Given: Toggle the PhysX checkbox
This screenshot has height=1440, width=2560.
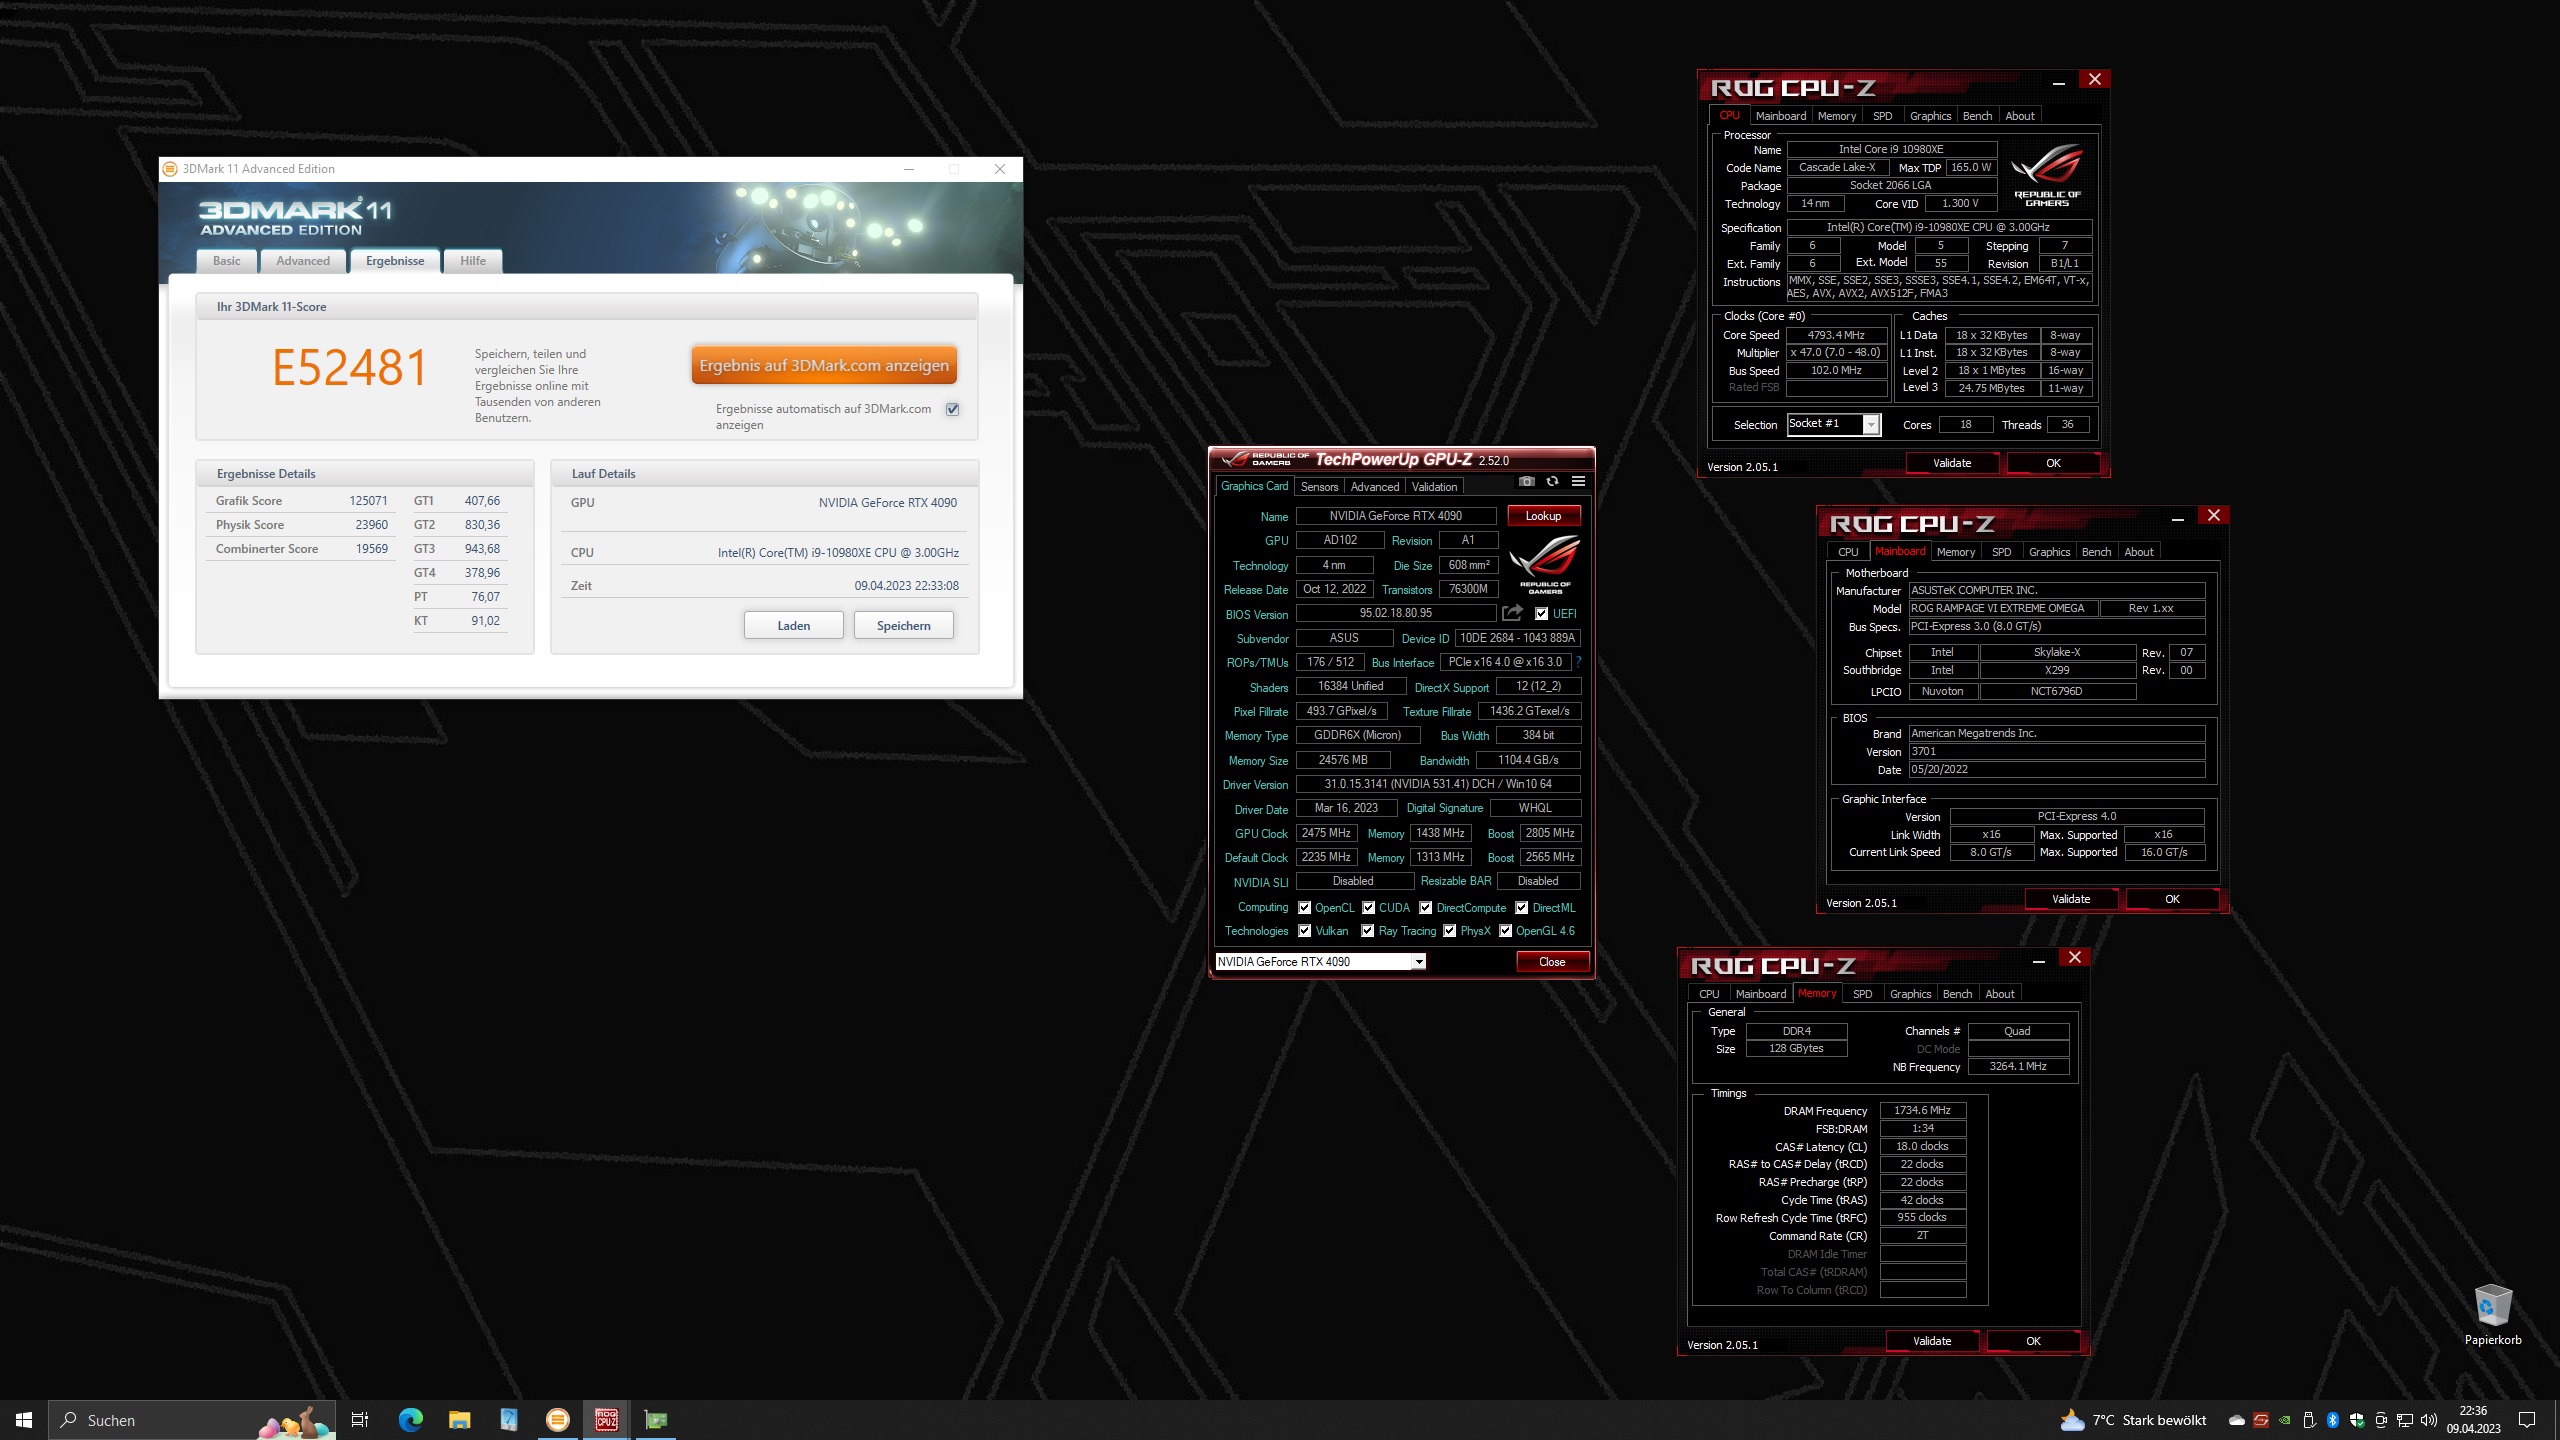Looking at the screenshot, I should tap(1449, 931).
